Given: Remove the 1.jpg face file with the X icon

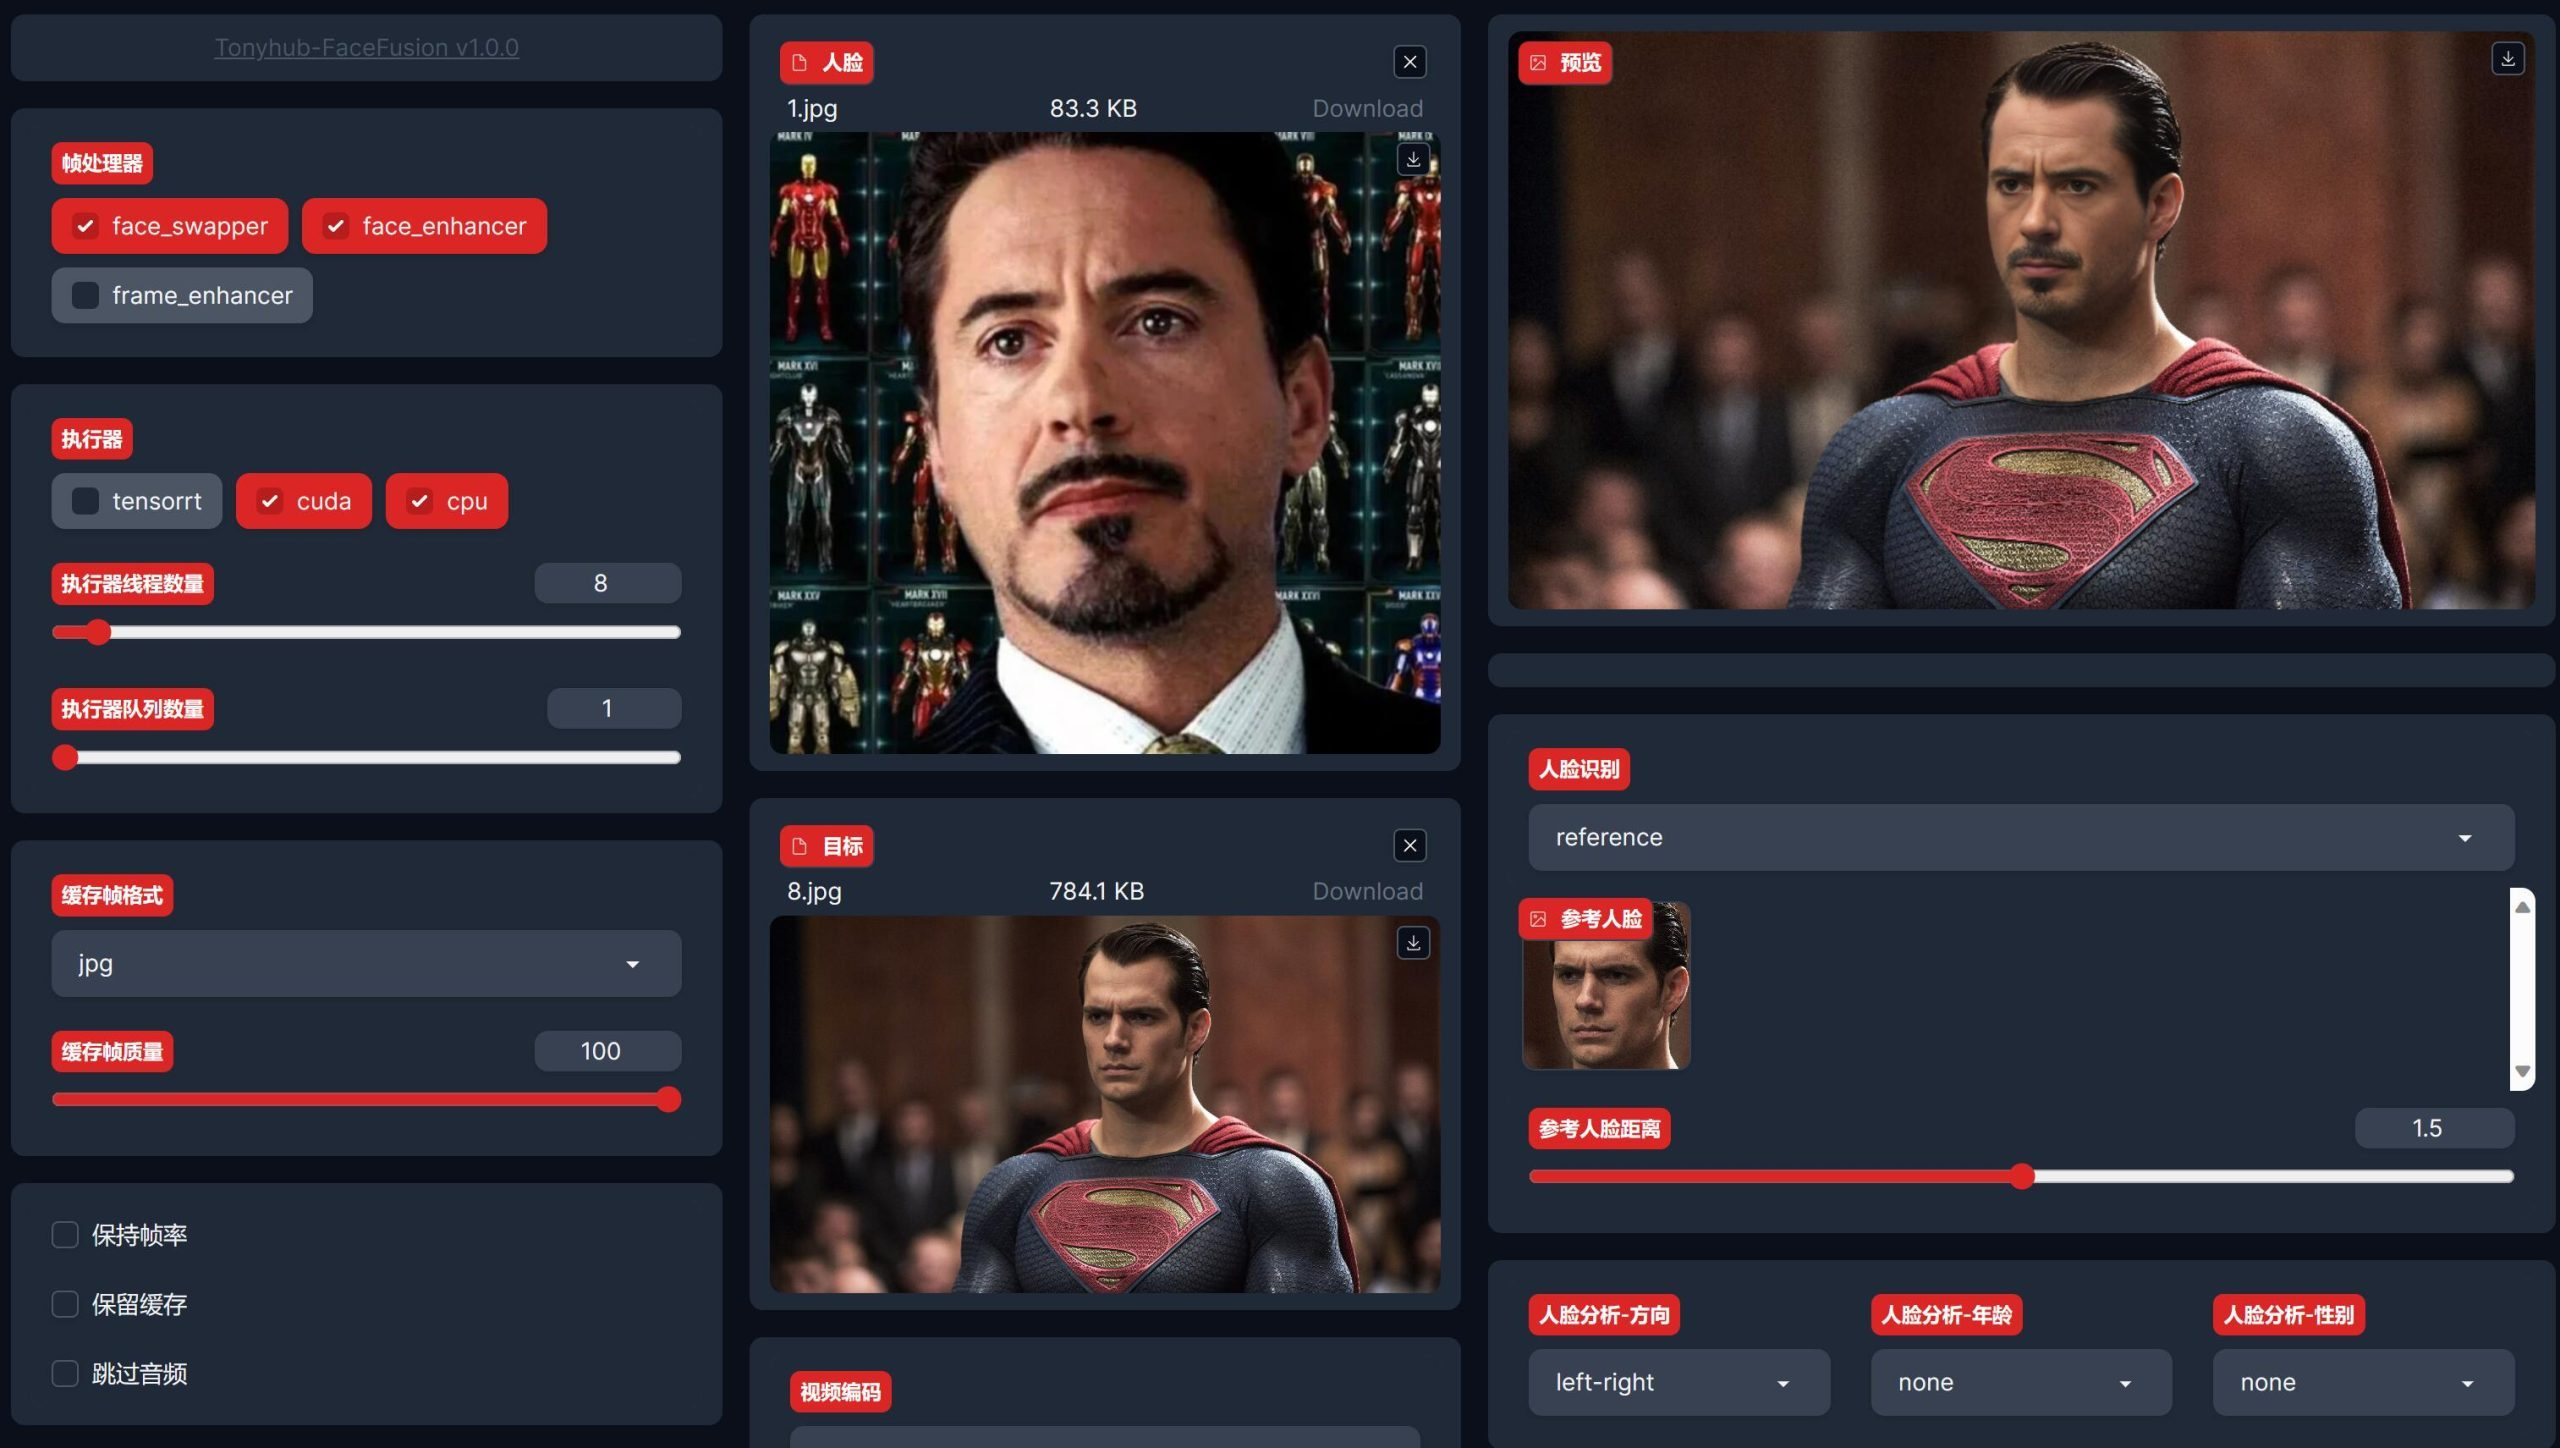Looking at the screenshot, I should [1410, 62].
